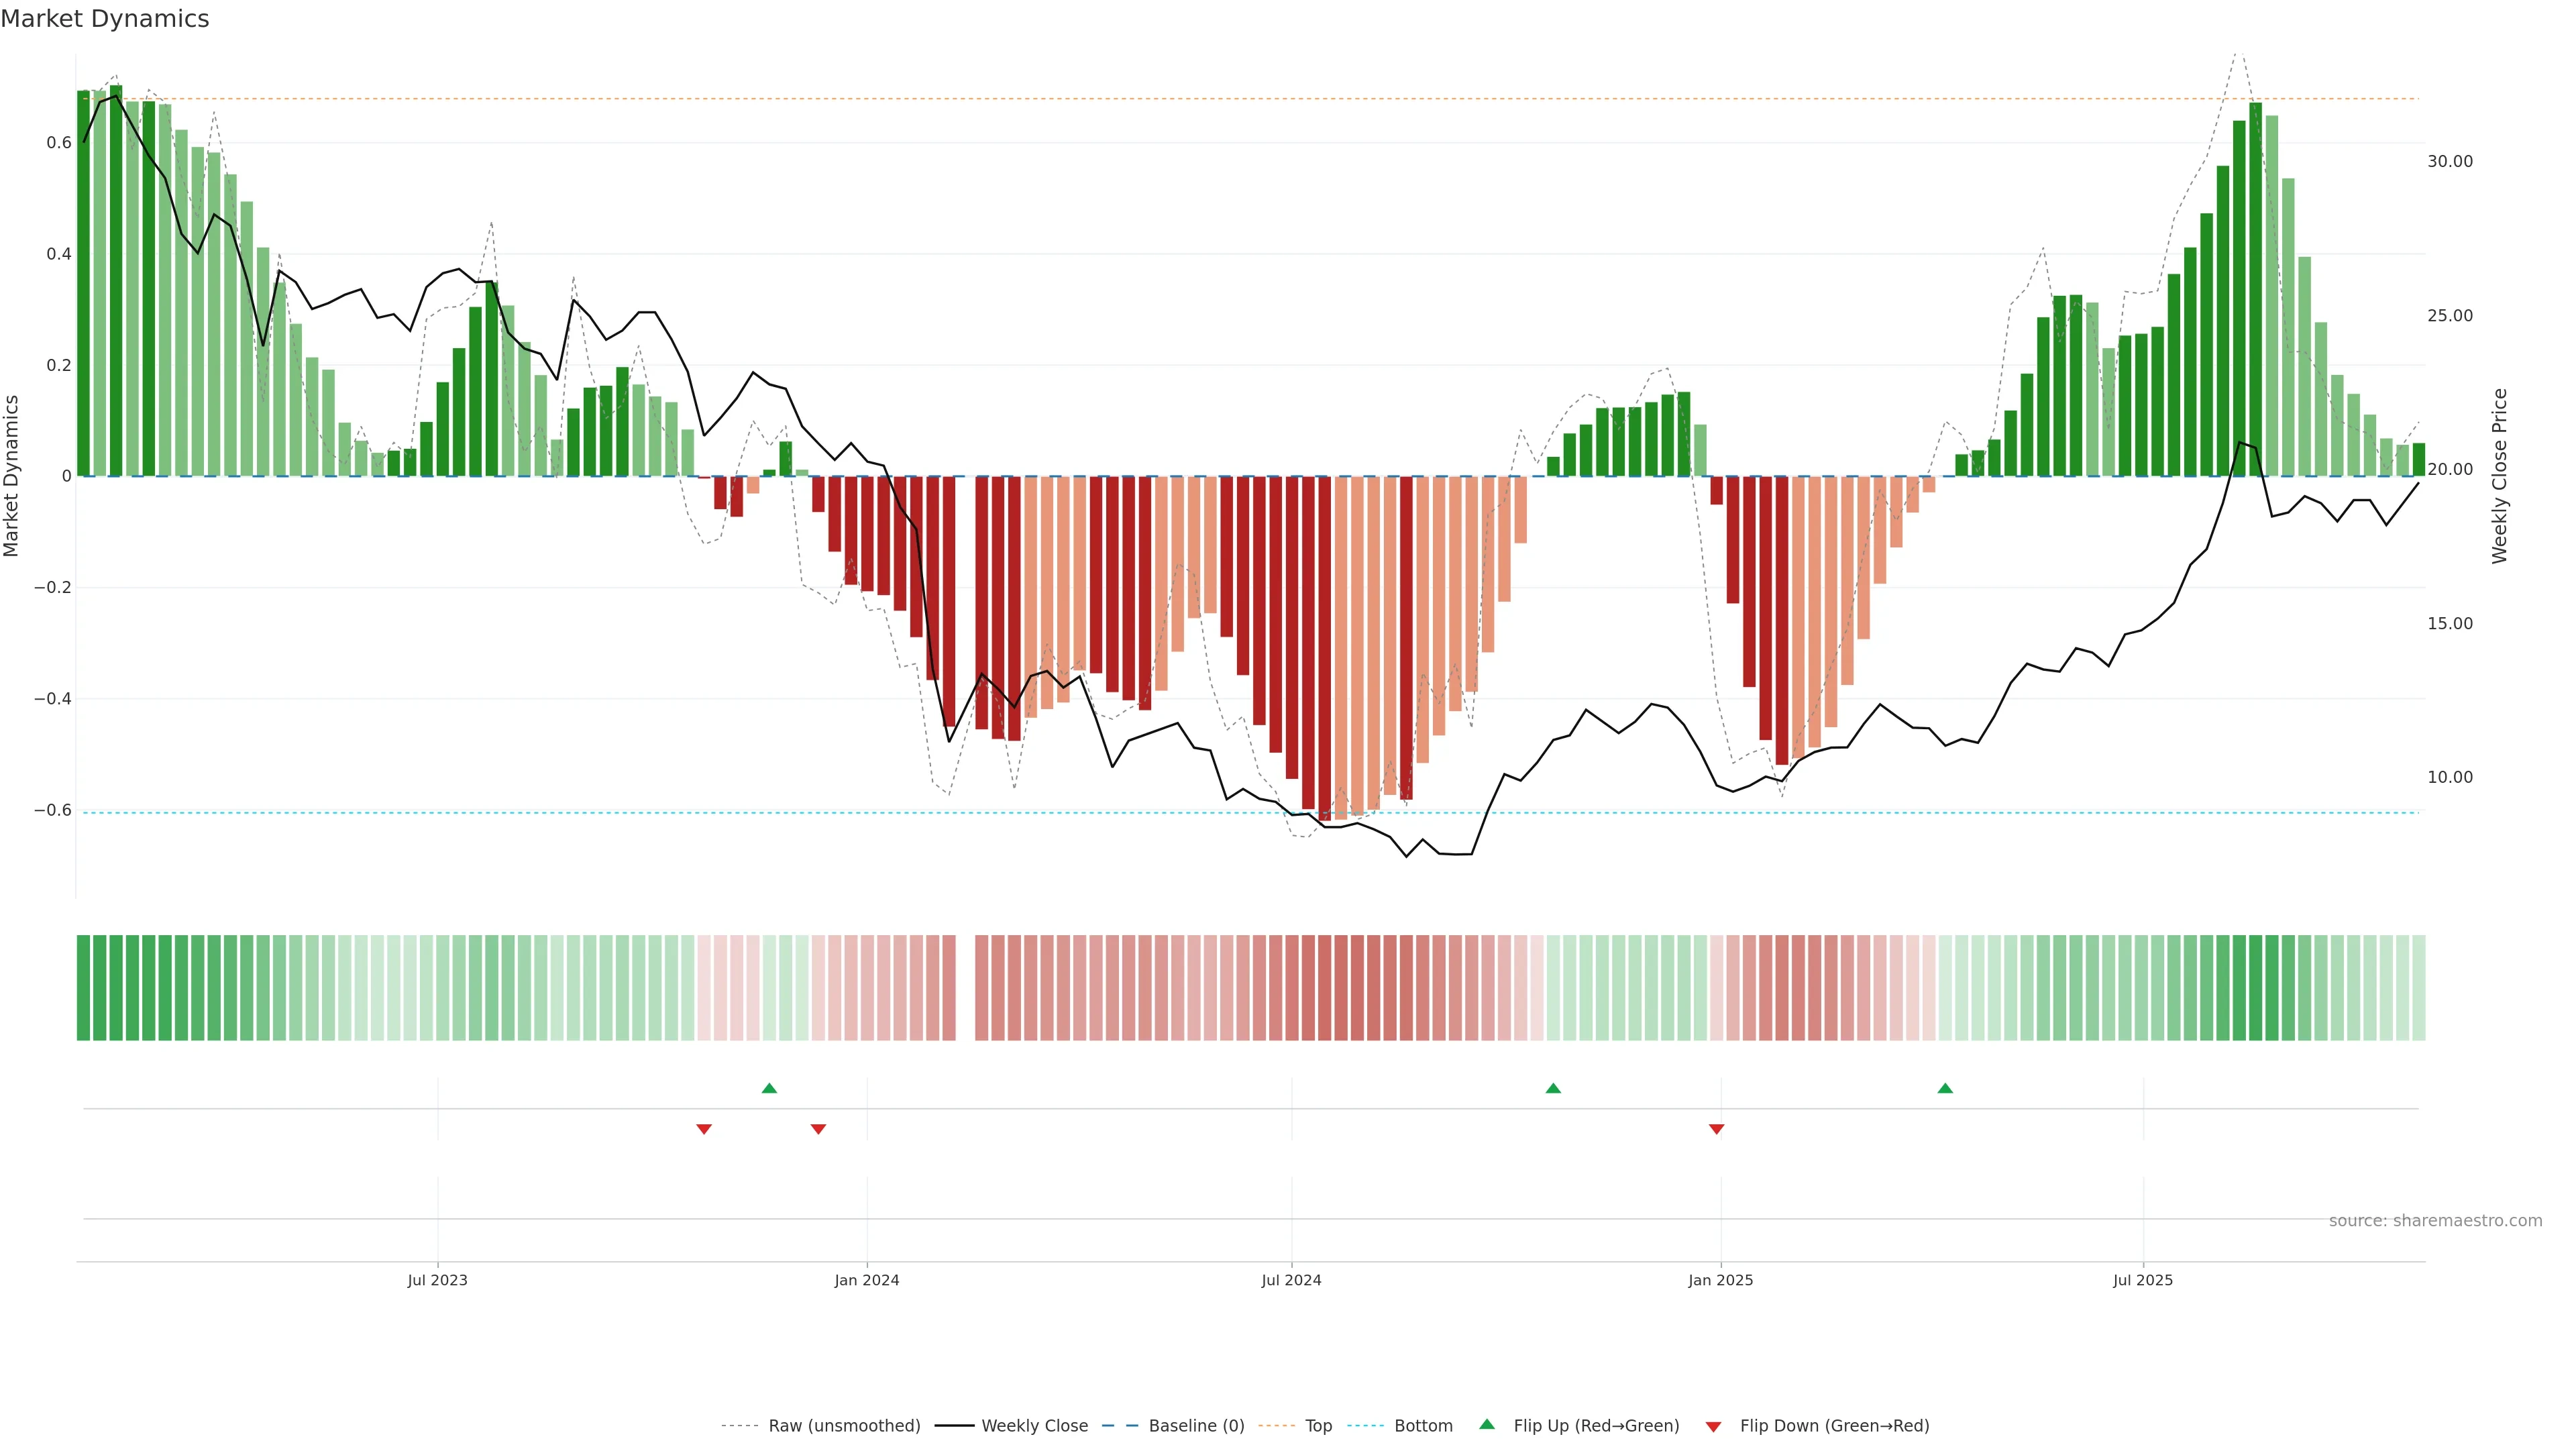Click the leftmost red flip-down marker
2576x1449 pixels.
704,1129
